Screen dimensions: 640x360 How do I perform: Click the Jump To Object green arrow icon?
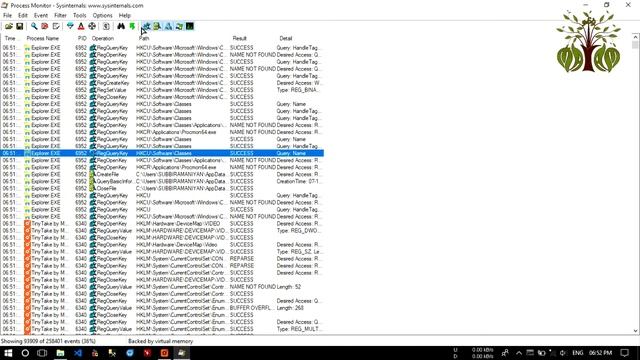coord(132,26)
